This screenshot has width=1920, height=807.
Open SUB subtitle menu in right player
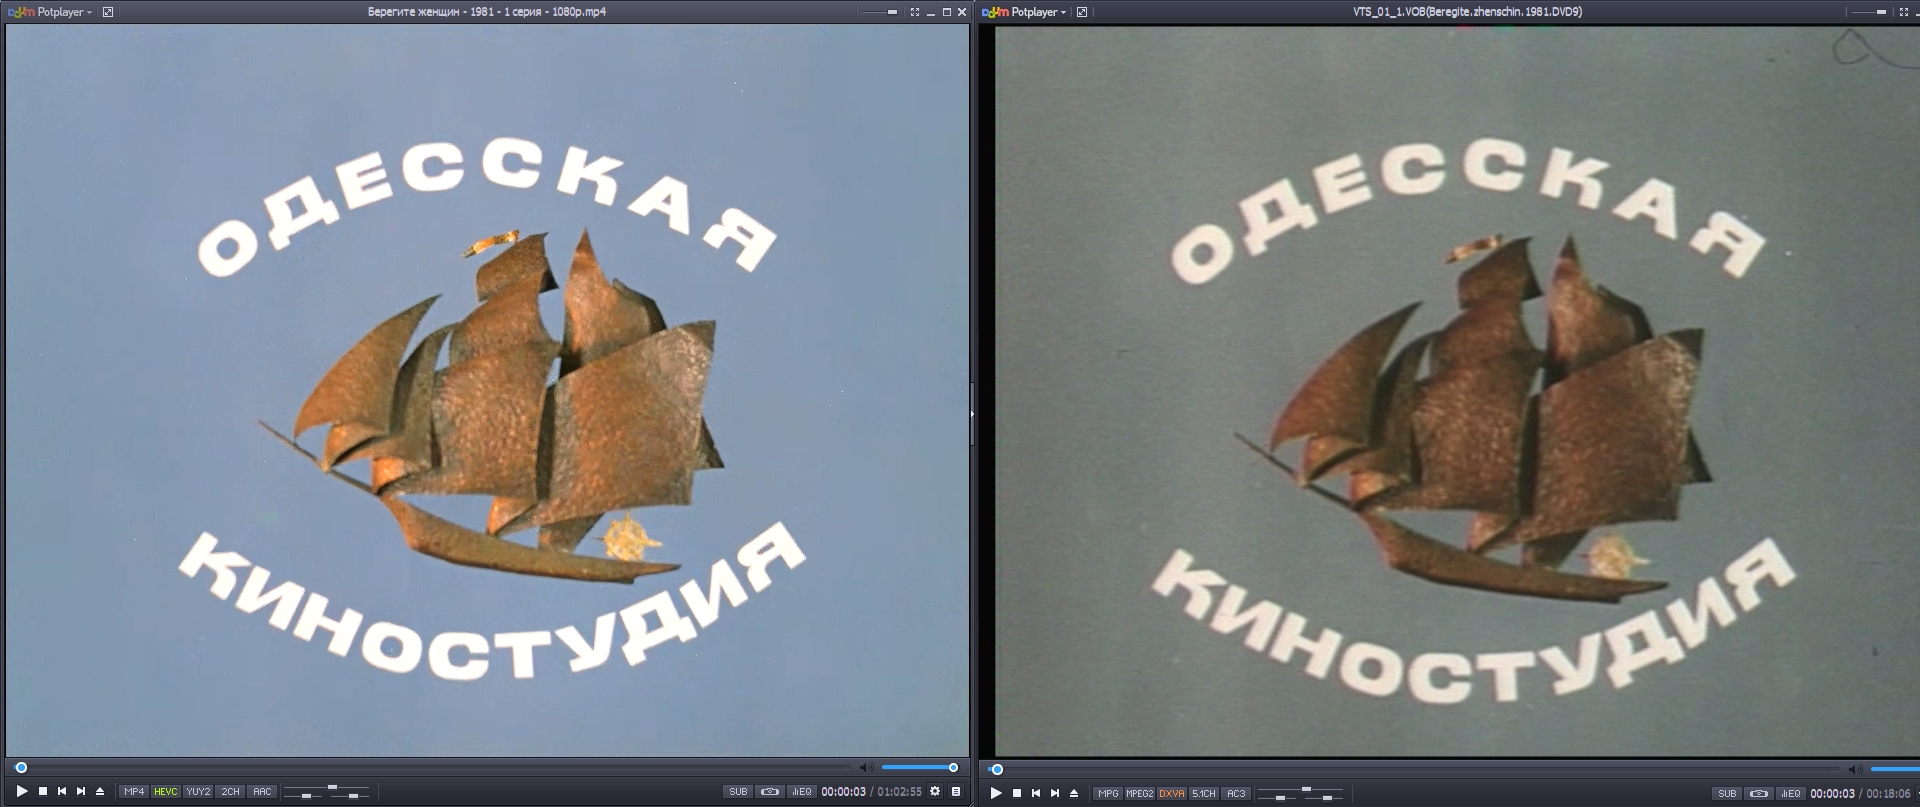tap(1727, 793)
